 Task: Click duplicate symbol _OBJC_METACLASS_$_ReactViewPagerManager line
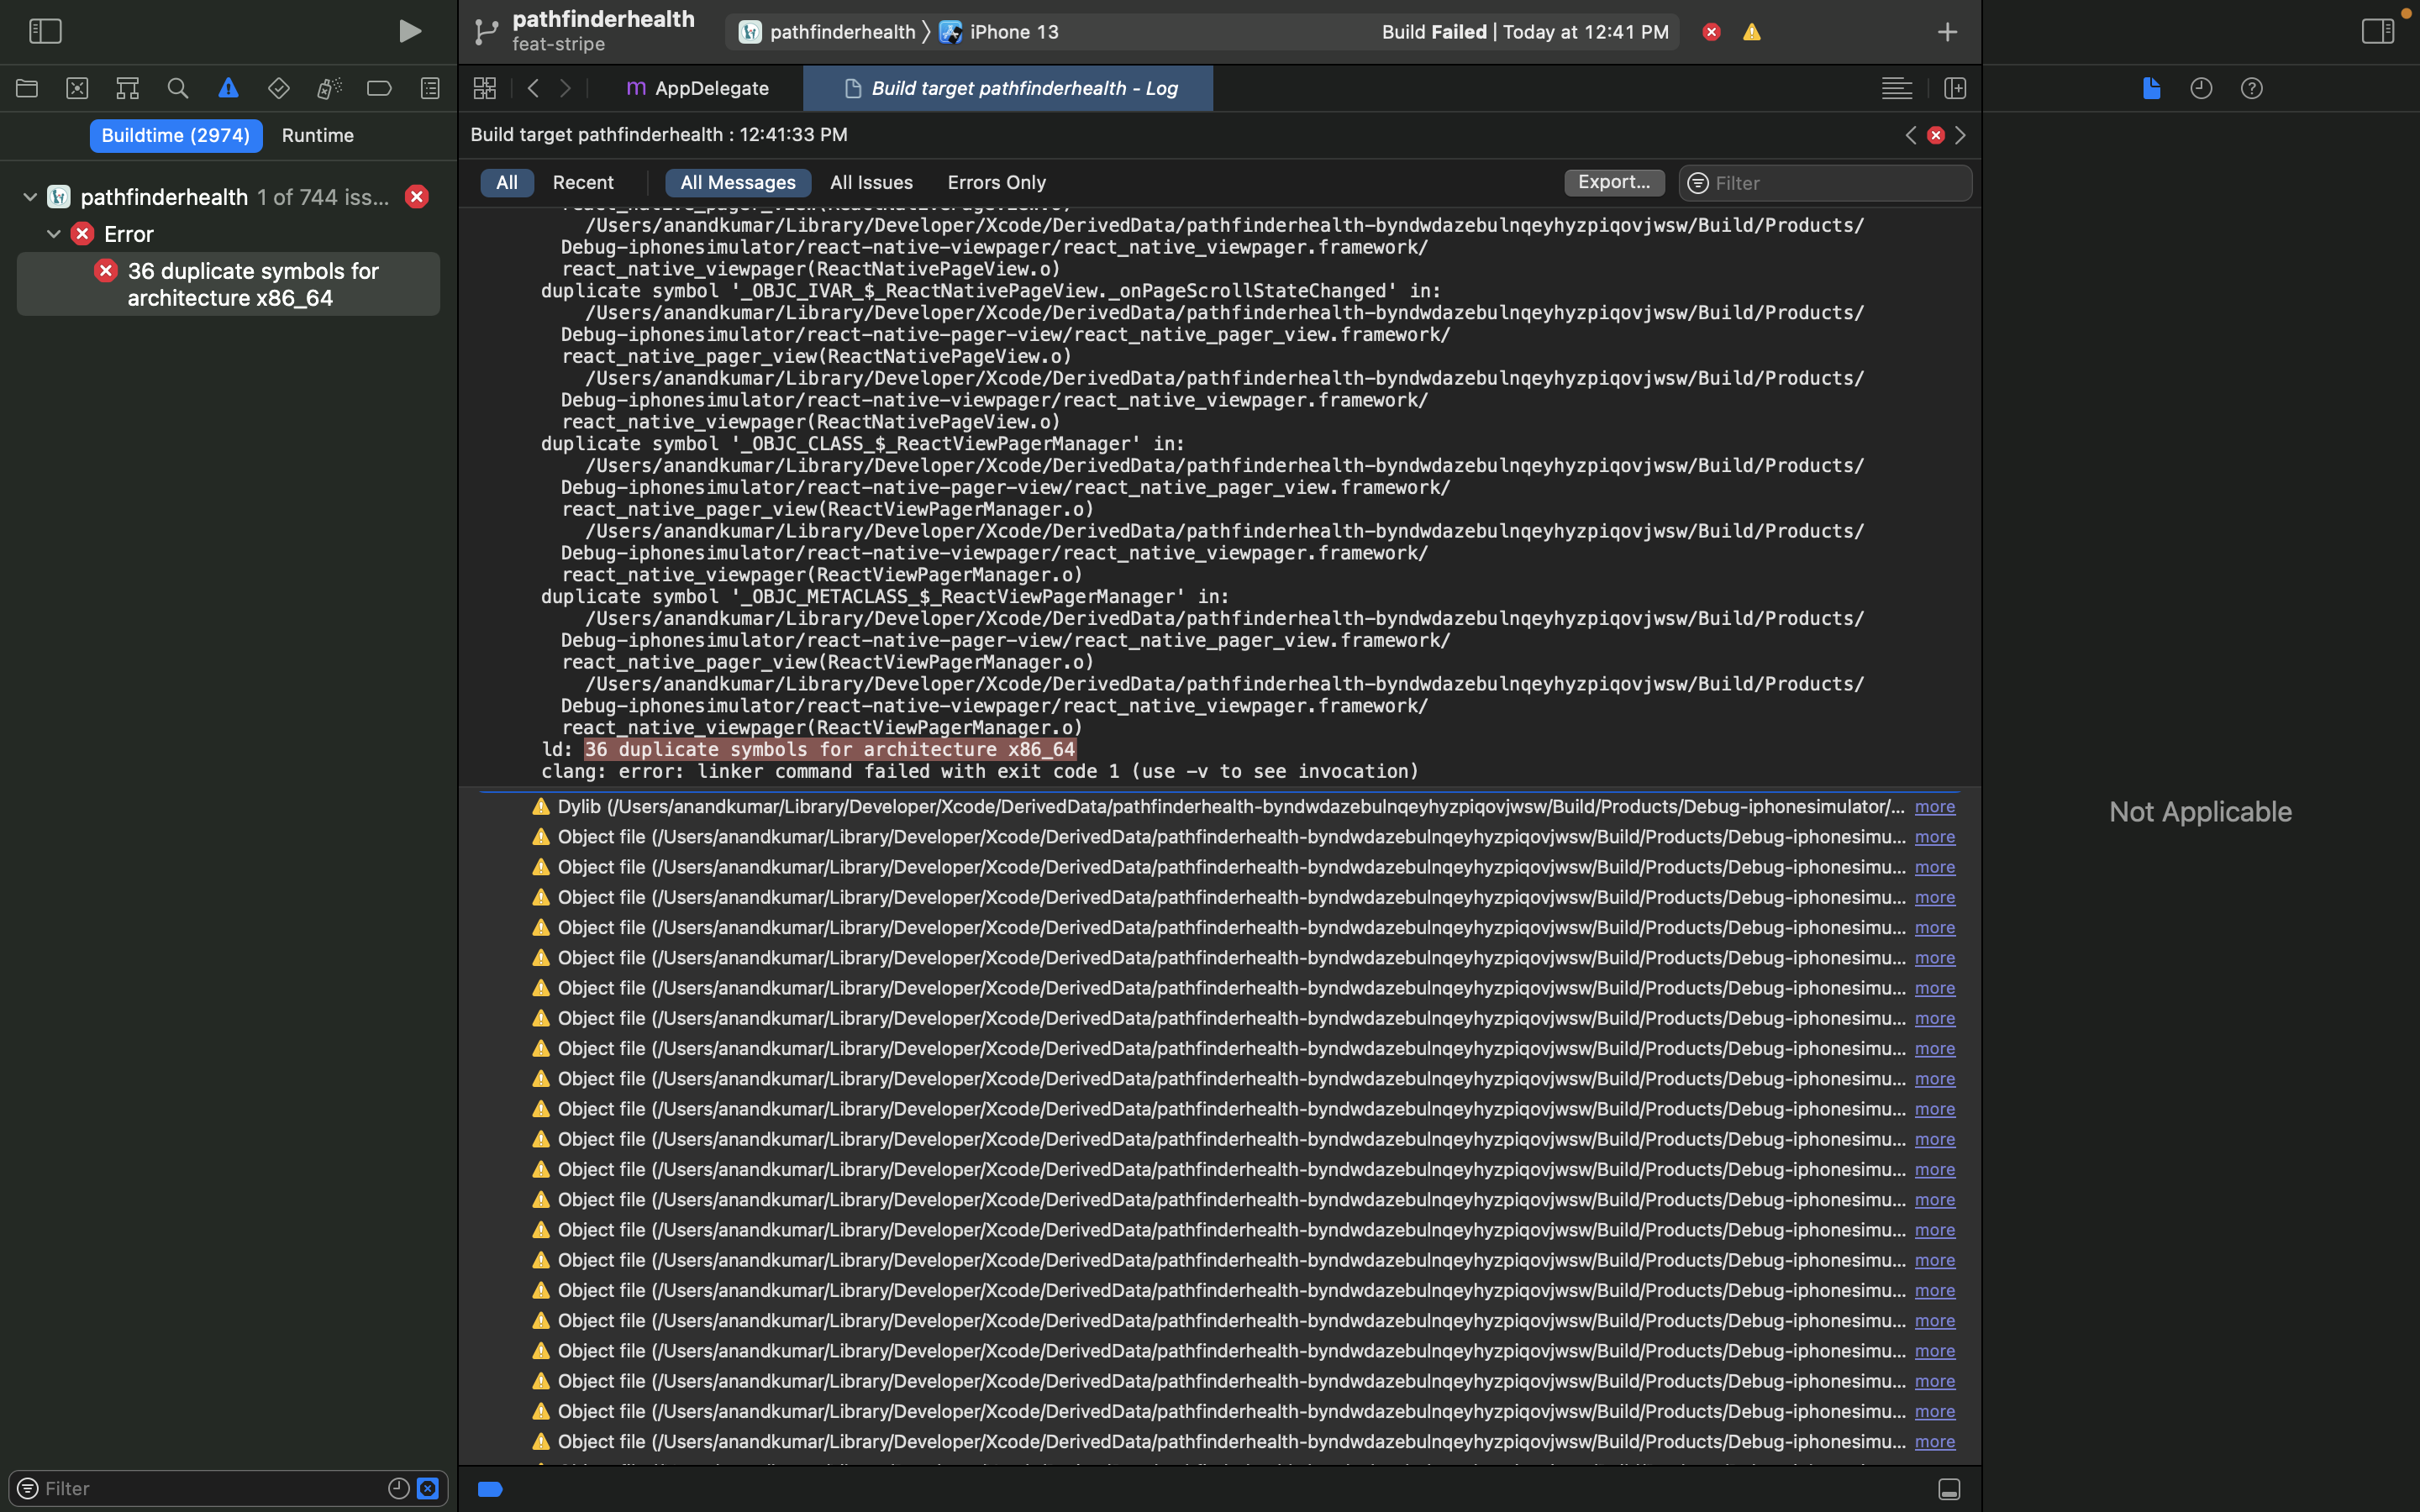[885, 596]
